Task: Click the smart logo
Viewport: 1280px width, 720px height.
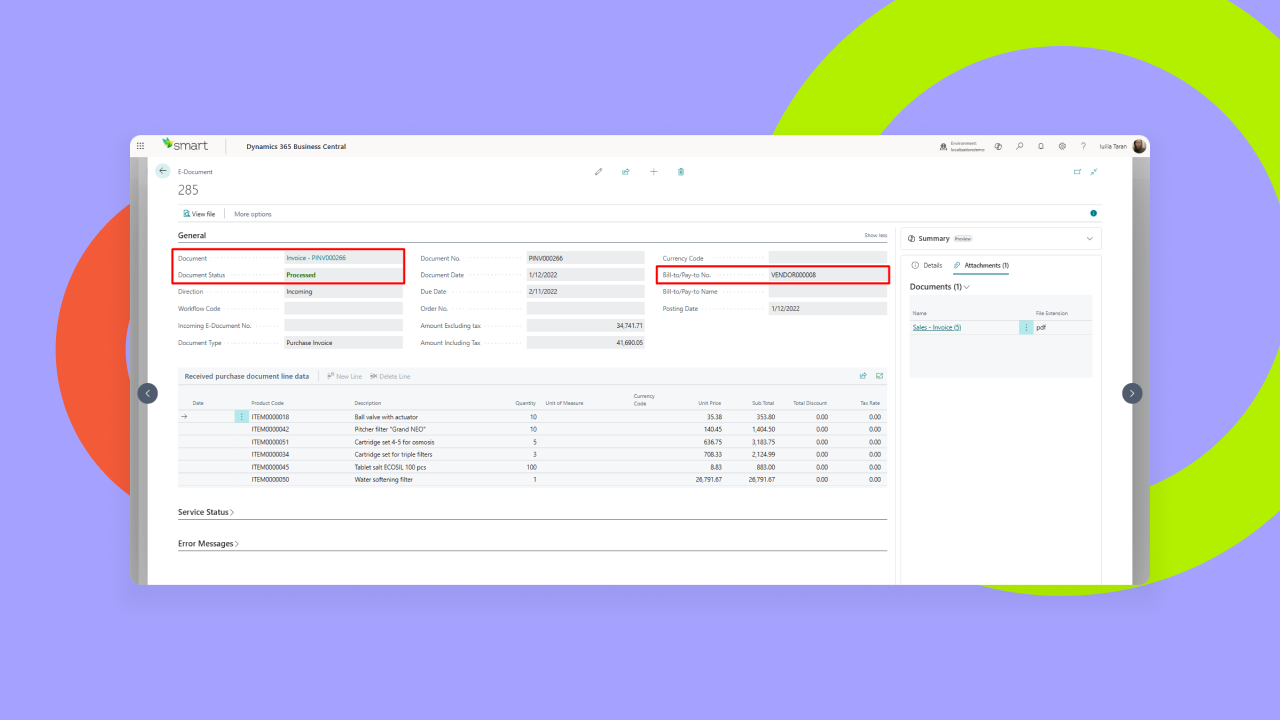Action: point(185,146)
